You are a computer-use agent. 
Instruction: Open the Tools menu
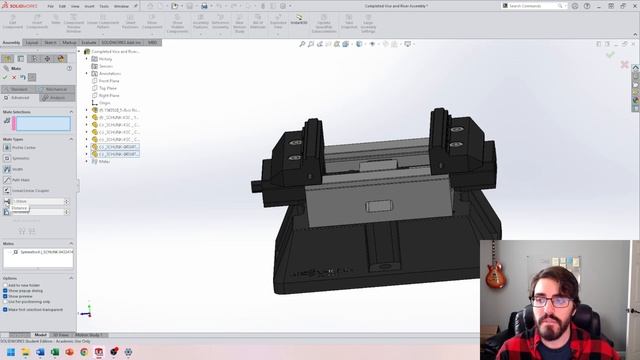coord(104,6)
